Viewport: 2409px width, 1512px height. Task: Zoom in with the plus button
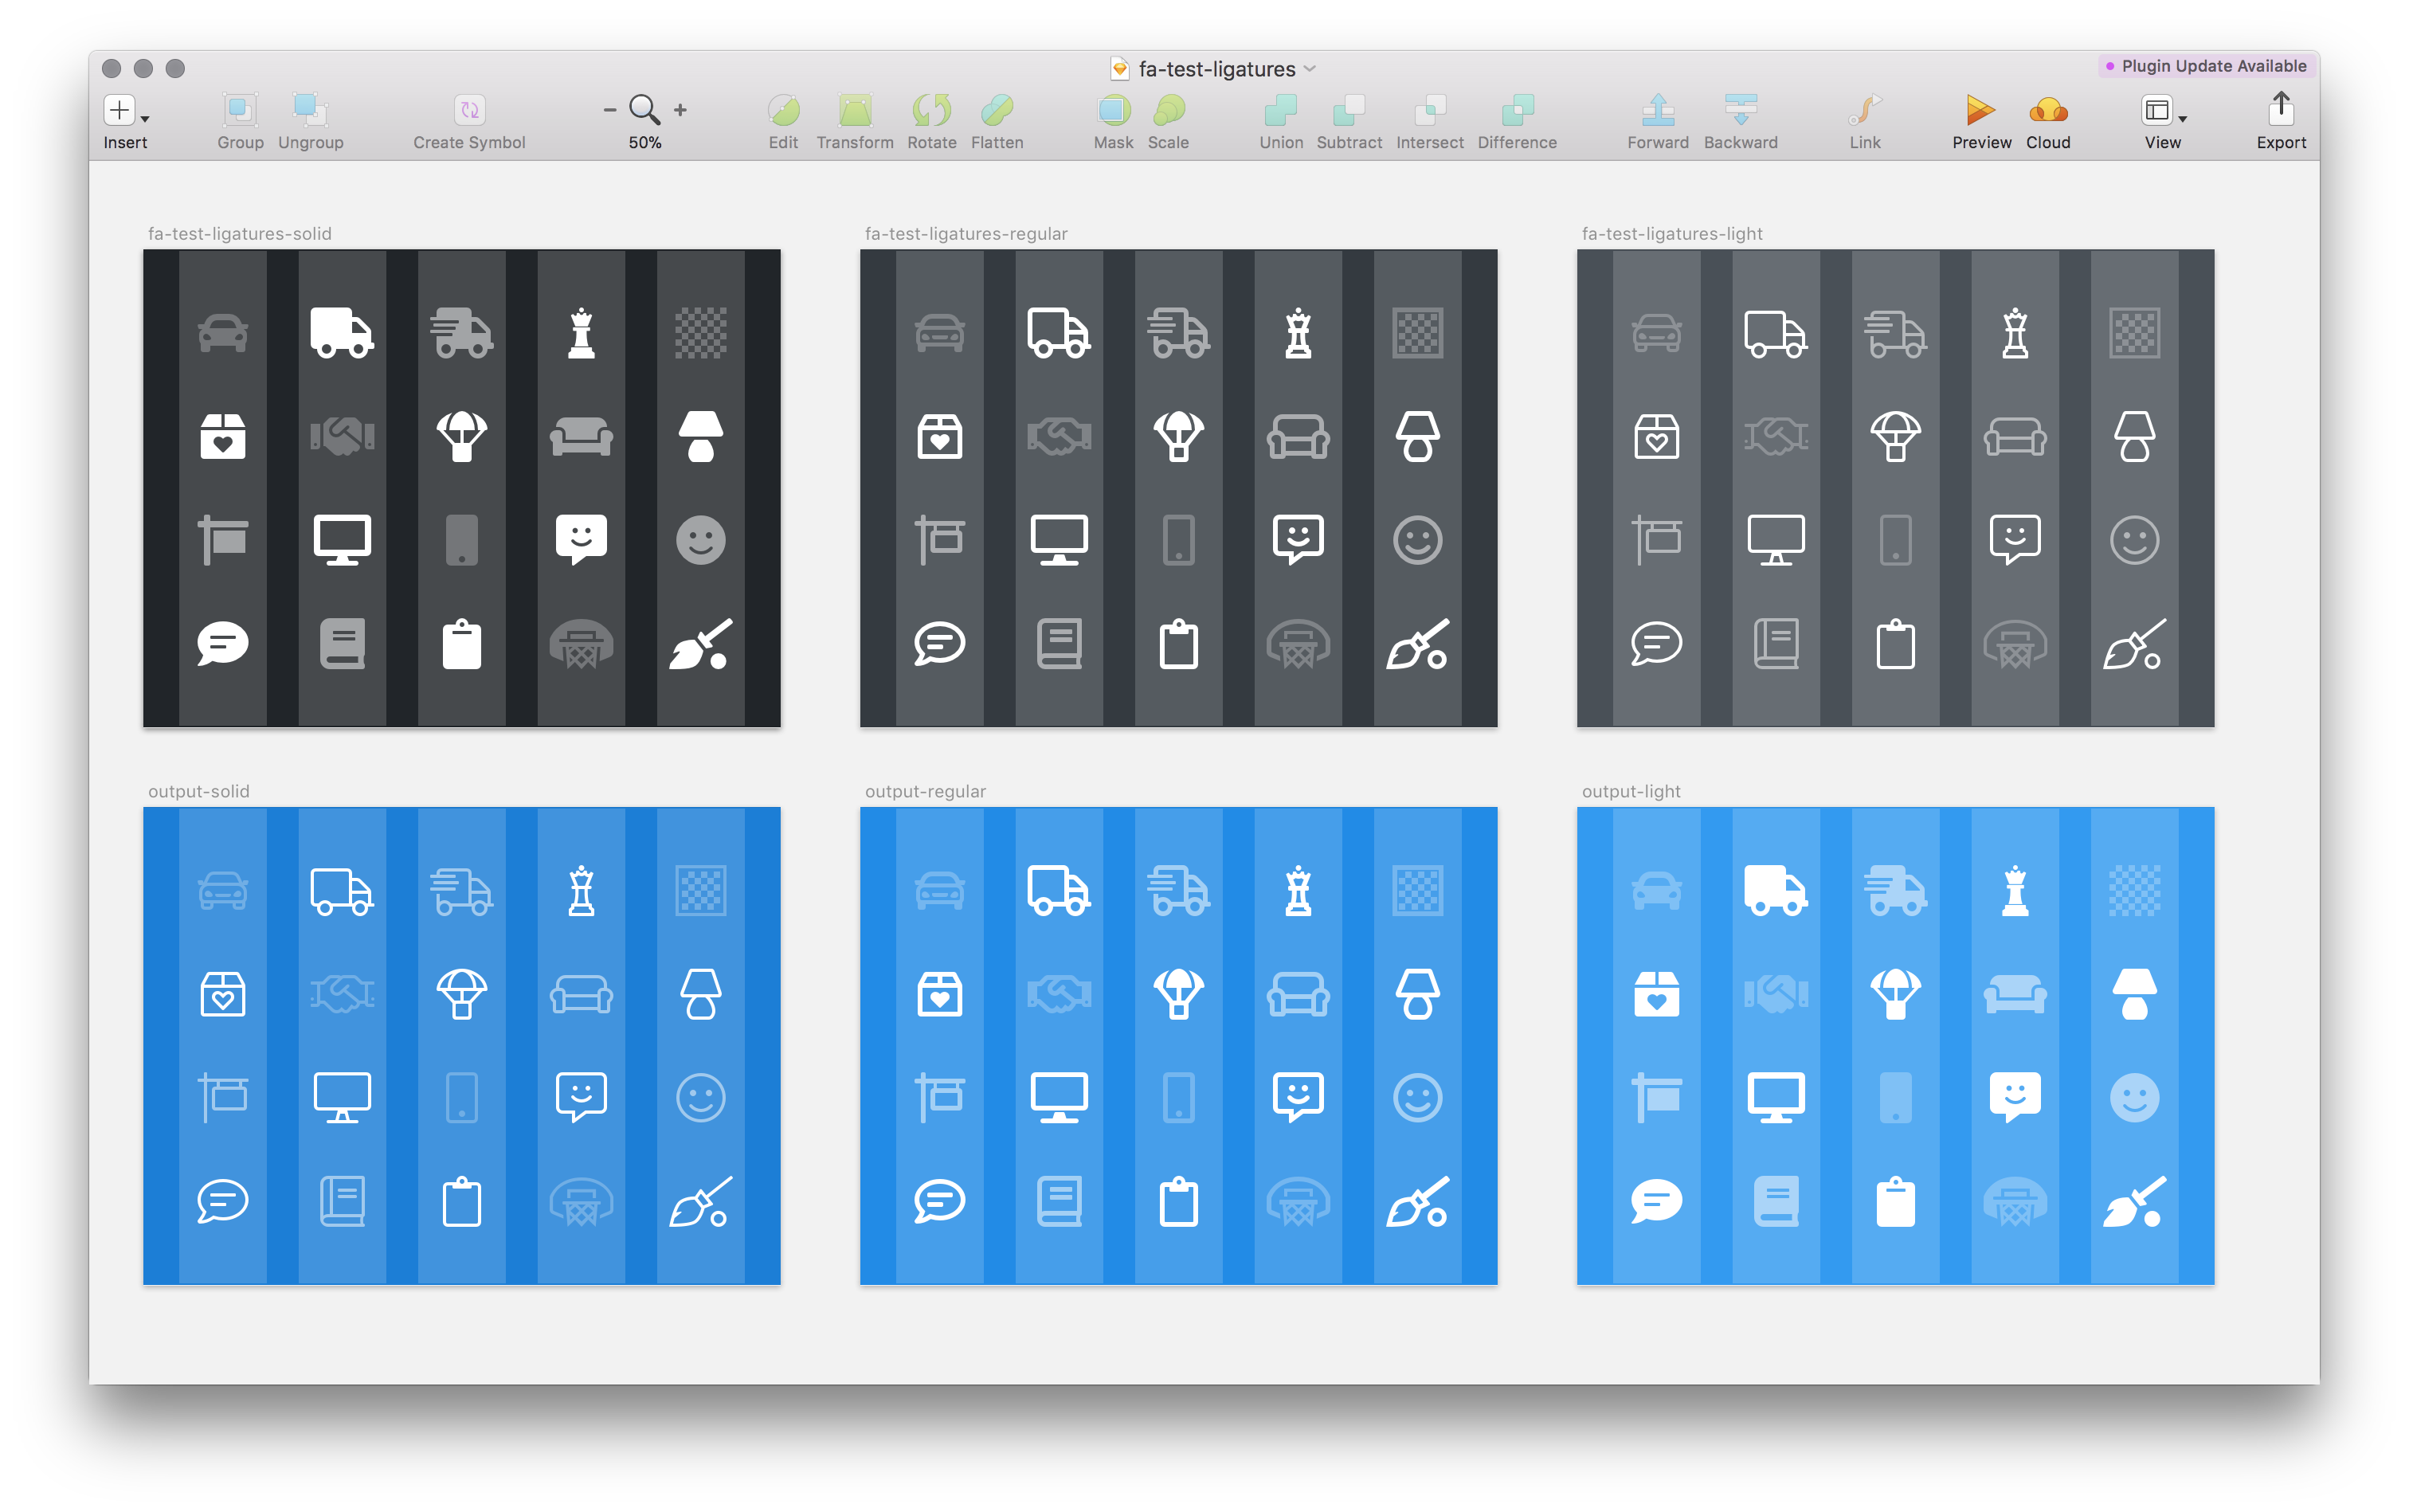point(680,110)
